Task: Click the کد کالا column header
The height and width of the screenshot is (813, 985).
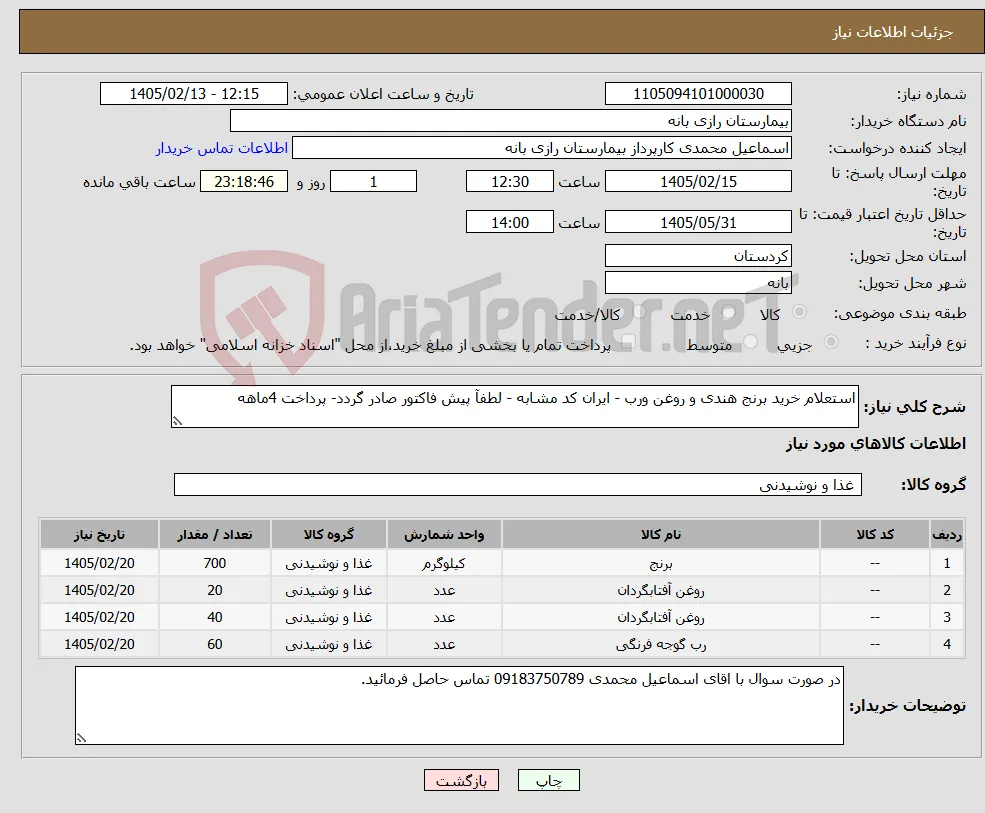Action: point(875,534)
